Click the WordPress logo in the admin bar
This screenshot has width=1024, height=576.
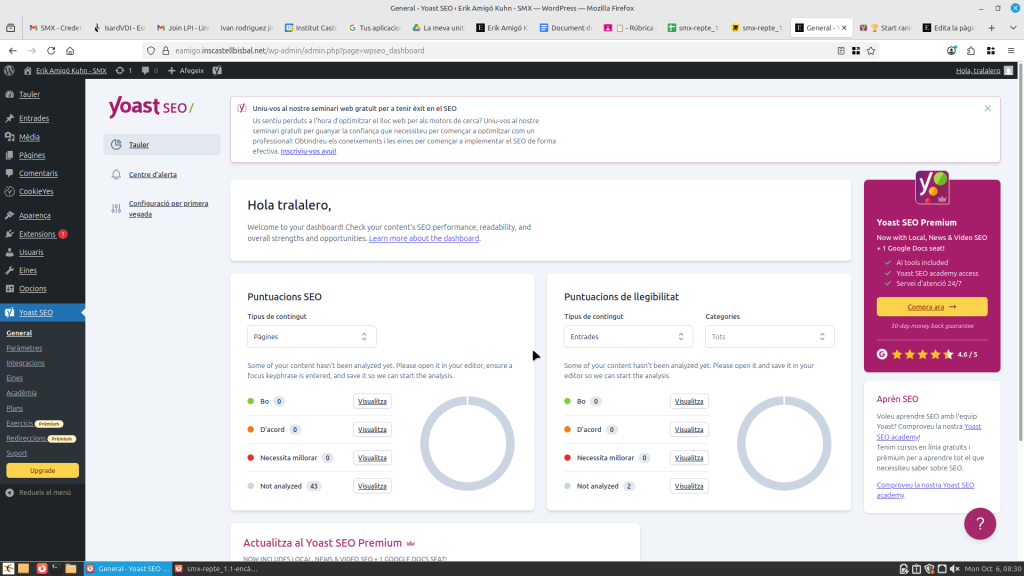pyautogui.click(x=9, y=70)
